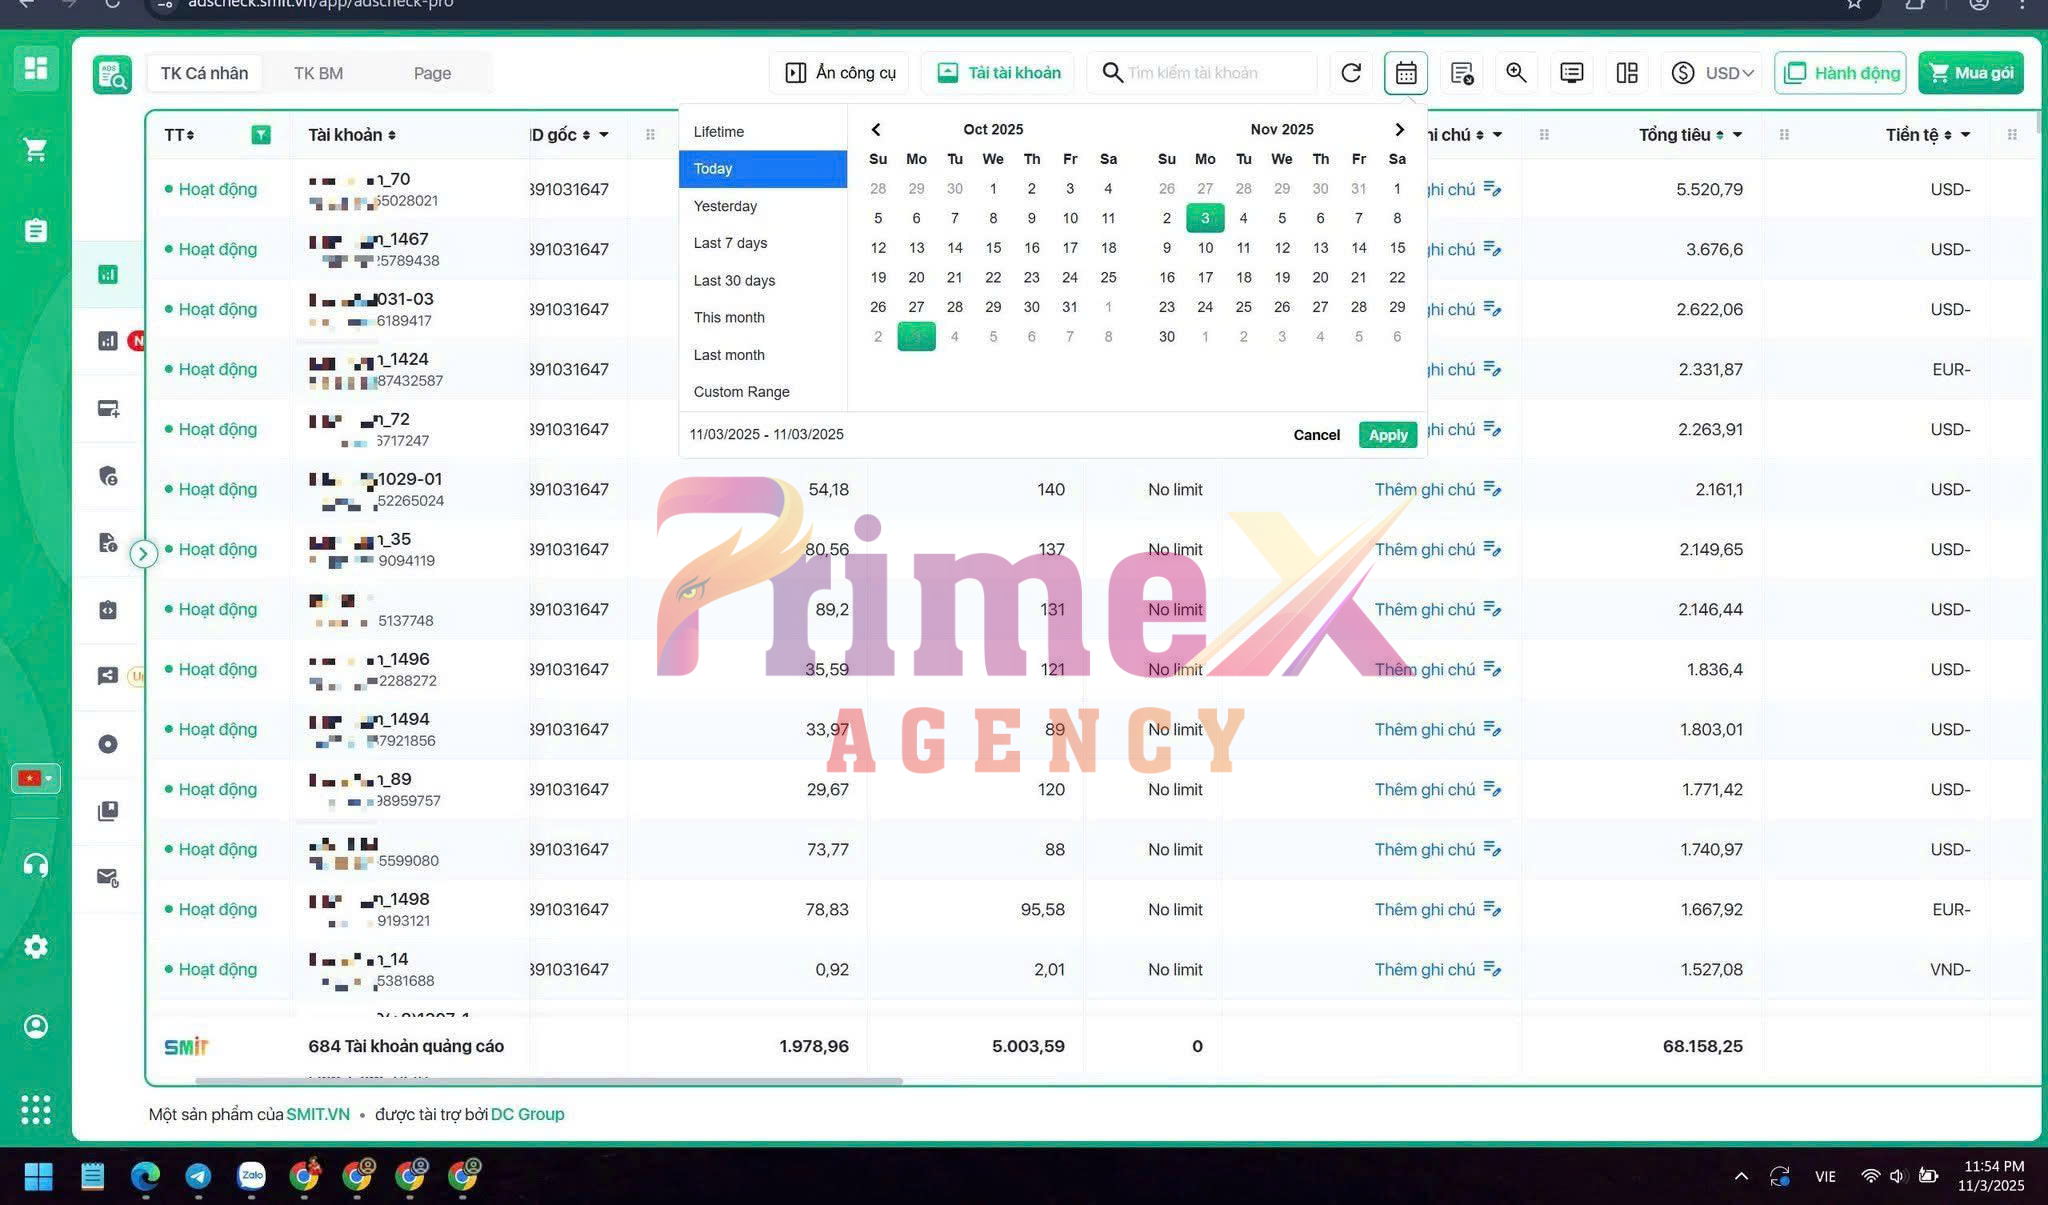This screenshot has width=2048, height=1205.
Task: Expand the sidebar with the round arrow toggle
Action: coord(143,553)
